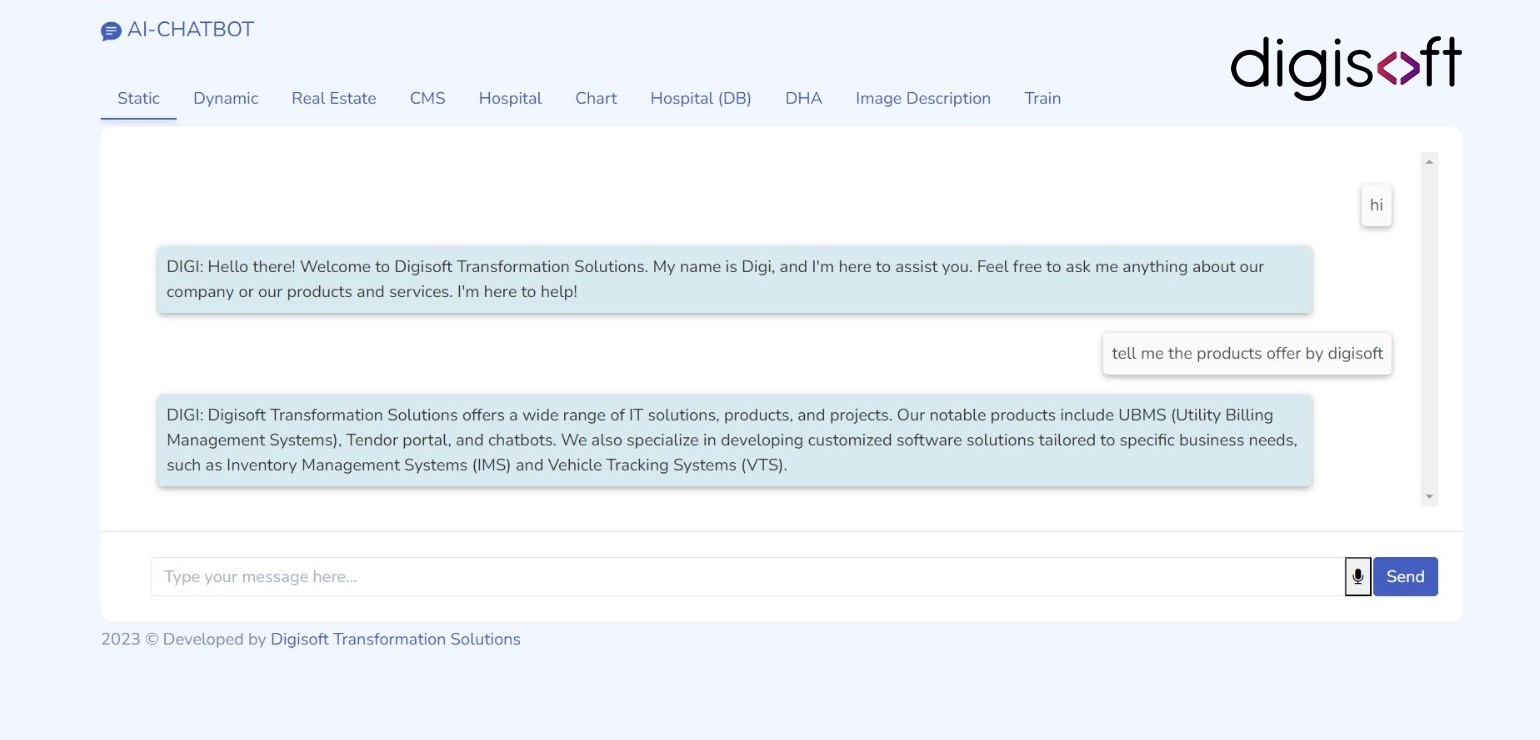The image size is (1540, 740).
Task: Click the 'tell me the products offer' message
Action: (x=1247, y=354)
